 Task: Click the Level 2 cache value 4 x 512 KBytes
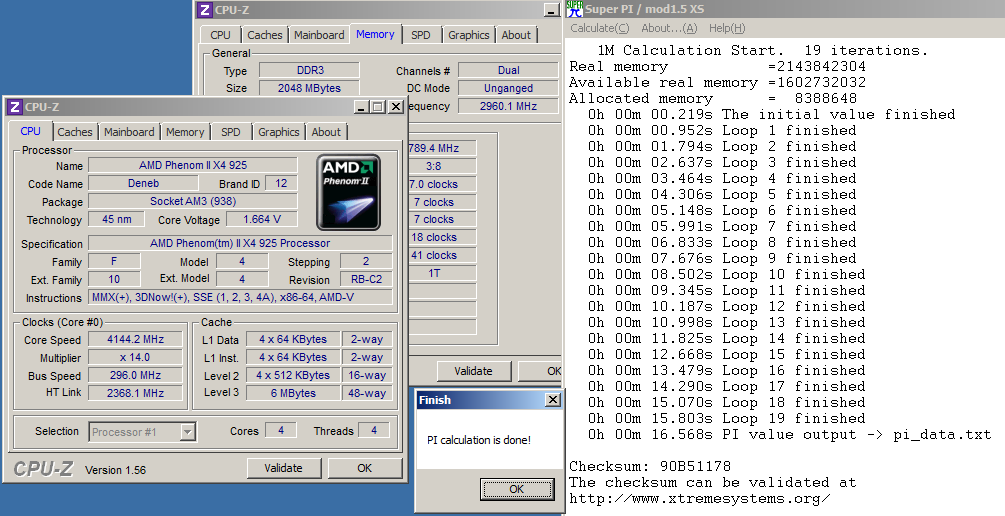click(293, 376)
